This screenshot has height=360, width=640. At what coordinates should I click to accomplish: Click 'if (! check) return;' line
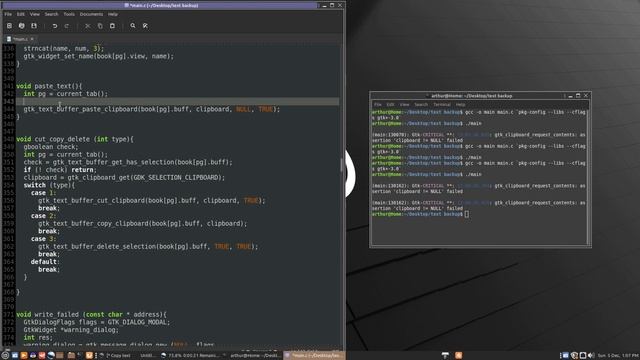pyautogui.click(x=60, y=170)
